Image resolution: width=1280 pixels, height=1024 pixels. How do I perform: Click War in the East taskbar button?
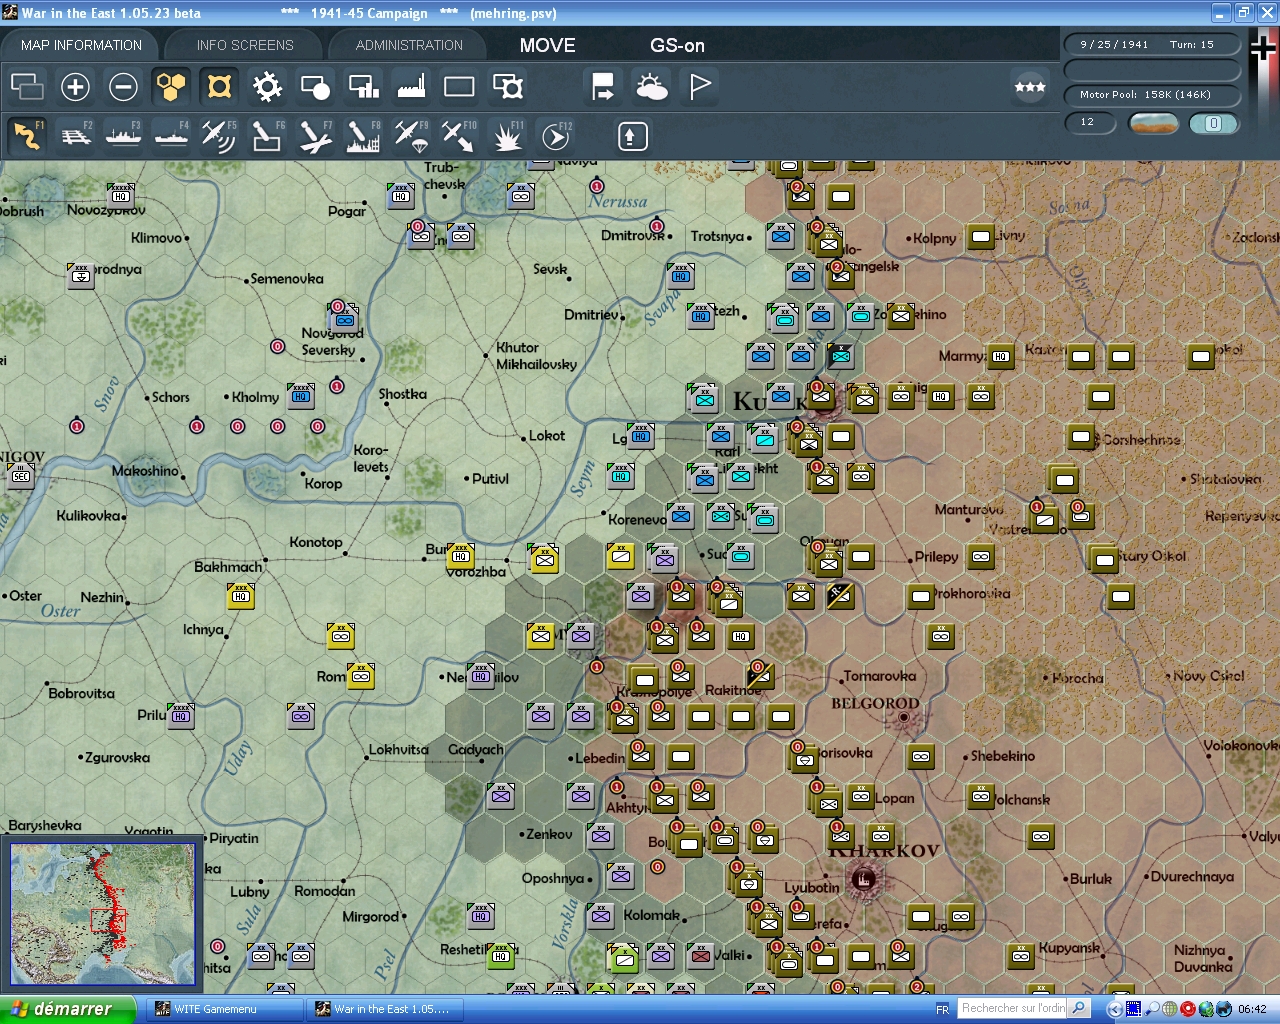point(385,1009)
